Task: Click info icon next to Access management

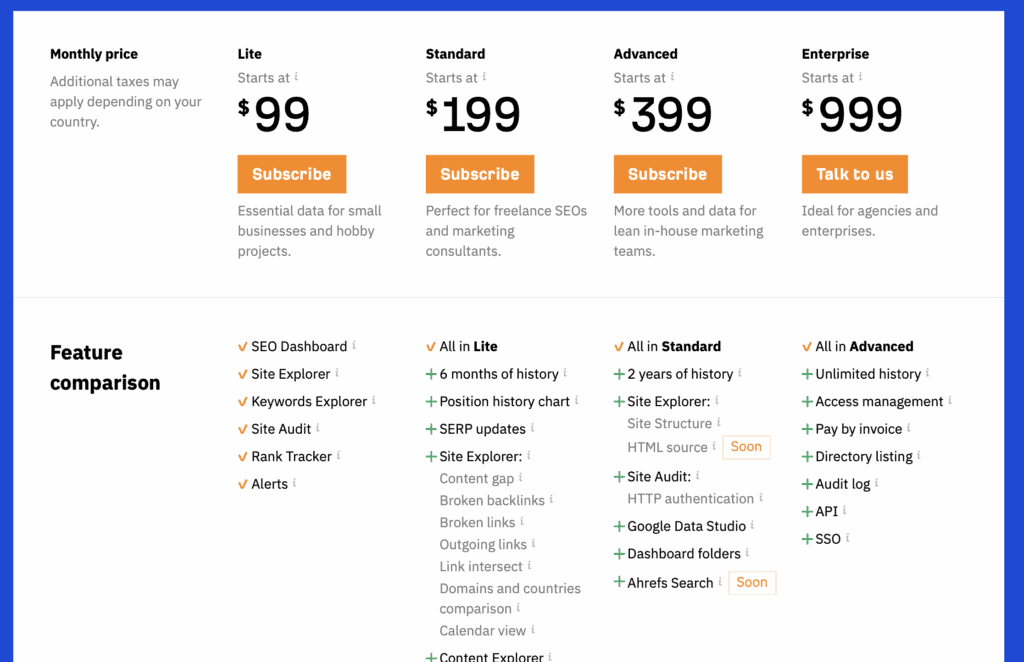Action: coord(950,400)
